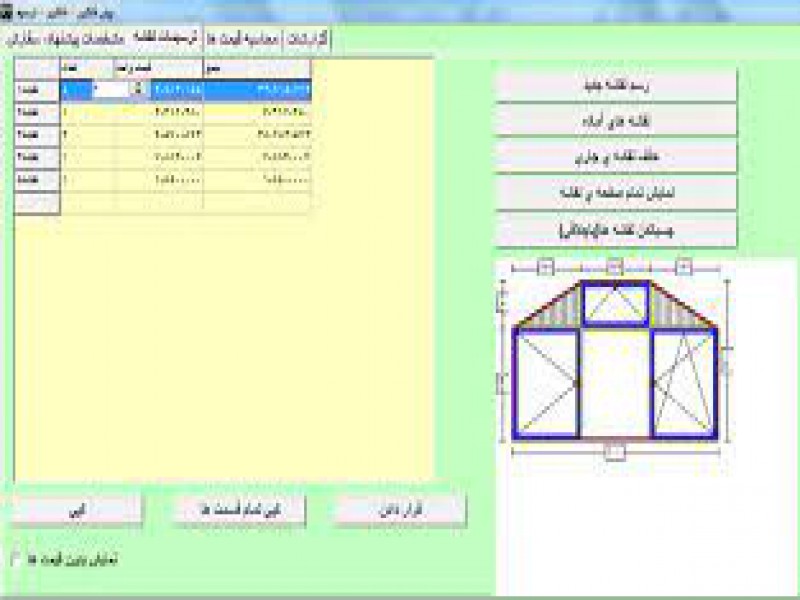Image resolution: width=800 pixels, height=600 pixels.
Task: Open the 'گزارشات' tab
Action: (x=308, y=40)
